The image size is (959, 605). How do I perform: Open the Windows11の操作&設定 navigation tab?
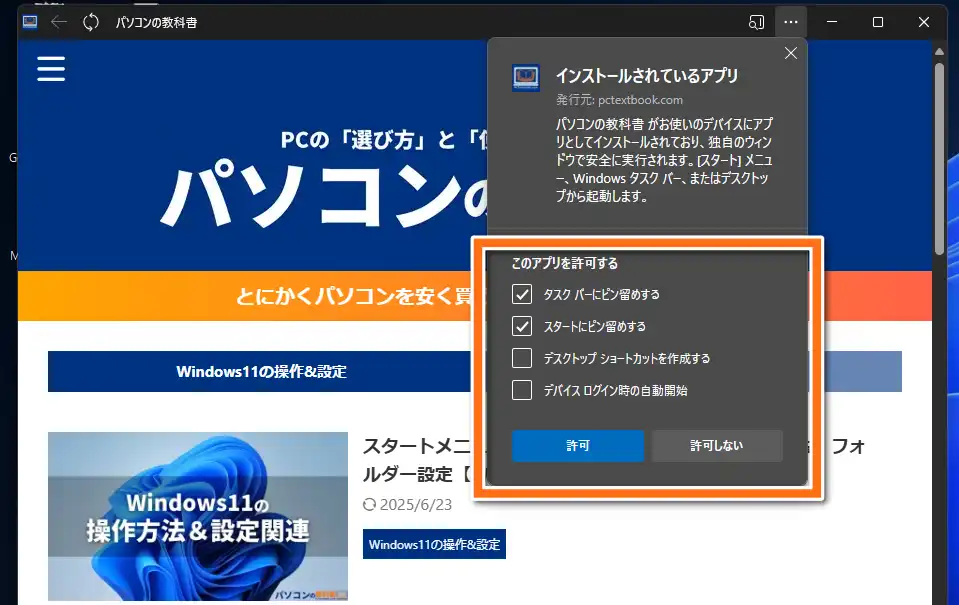click(x=261, y=371)
